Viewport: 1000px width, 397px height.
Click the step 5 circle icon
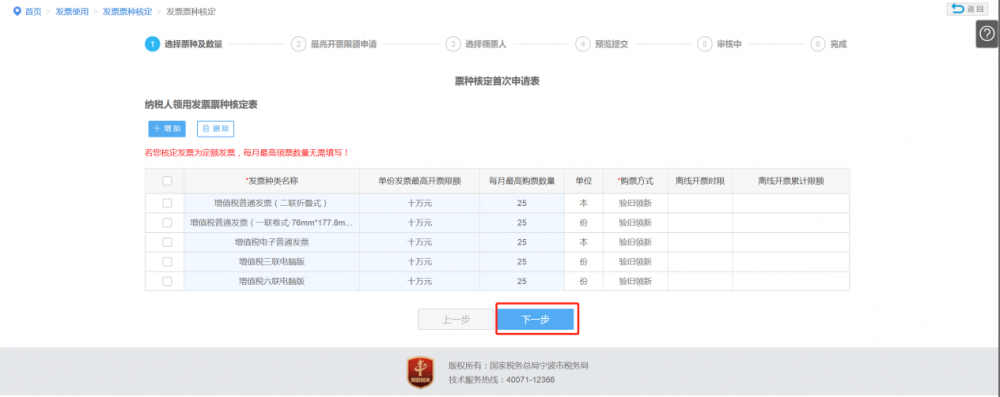[x=704, y=44]
